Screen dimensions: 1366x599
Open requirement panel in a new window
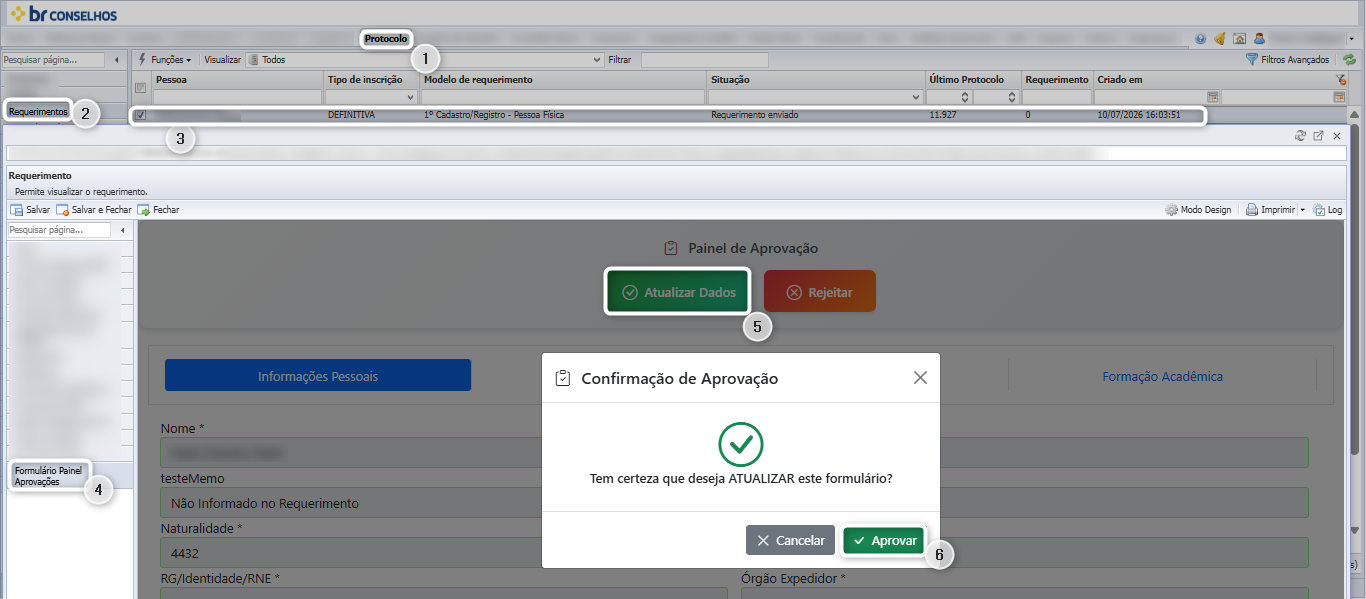[1318, 135]
